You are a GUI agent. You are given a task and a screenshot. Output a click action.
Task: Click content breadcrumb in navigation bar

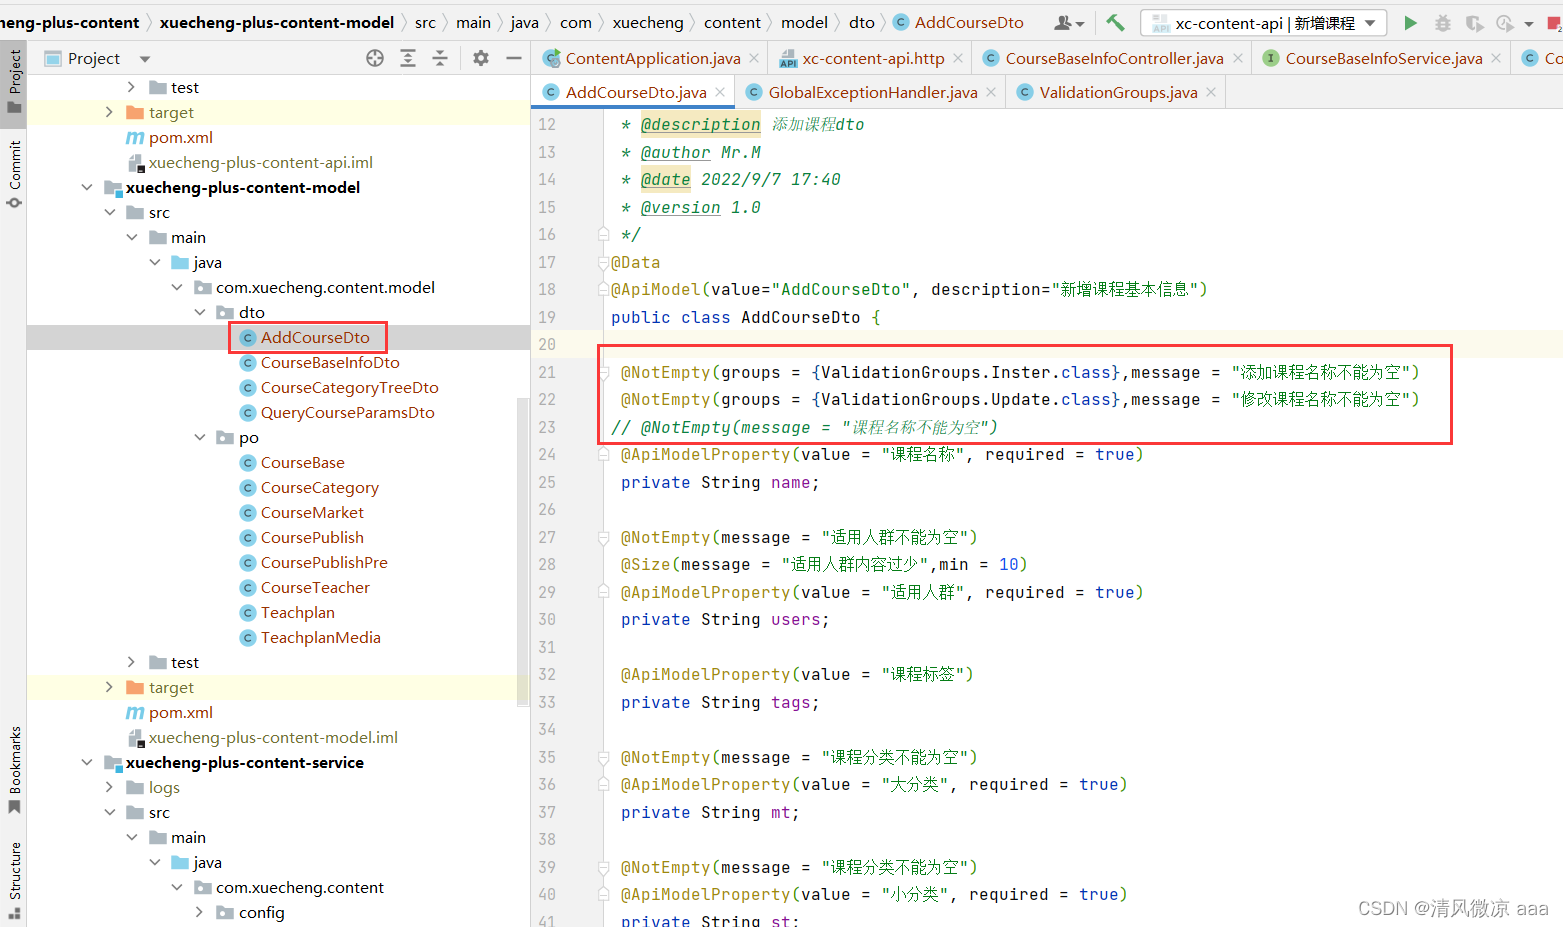point(732,22)
